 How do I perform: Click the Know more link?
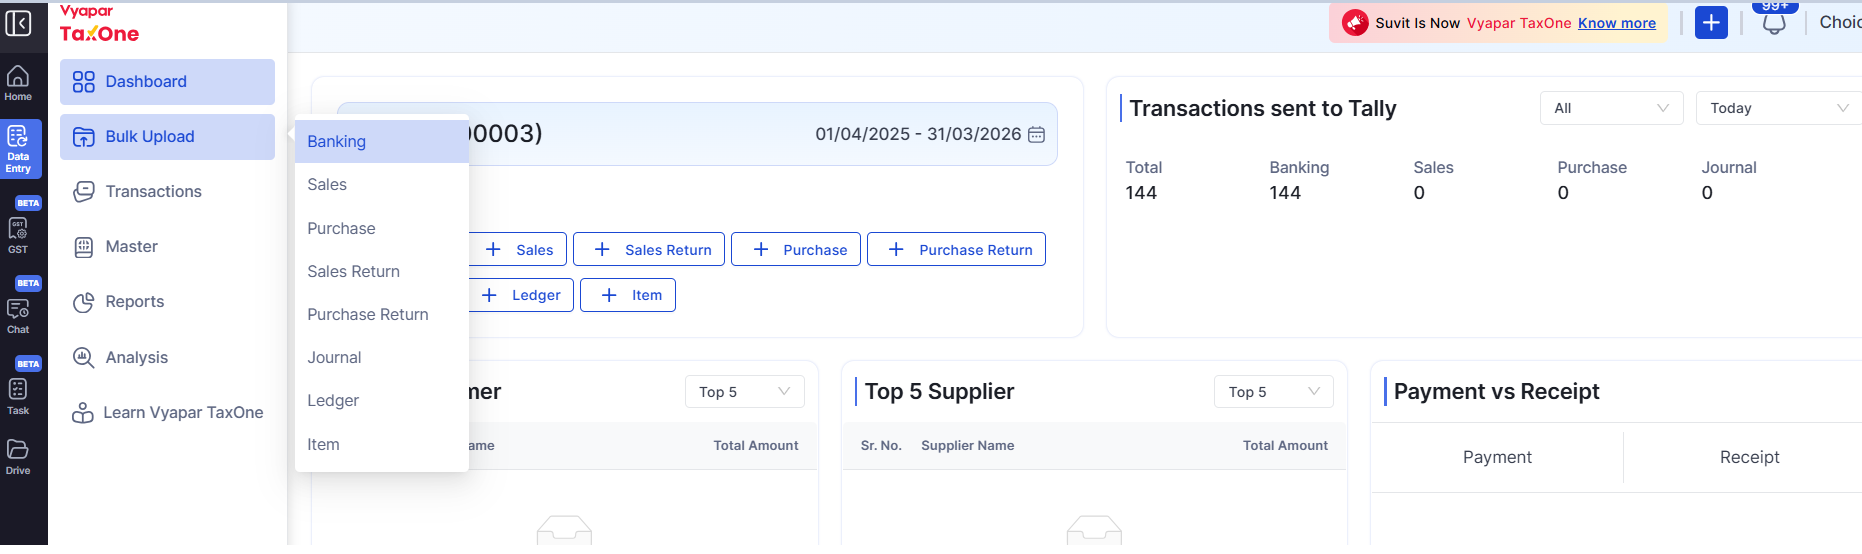tap(1616, 23)
